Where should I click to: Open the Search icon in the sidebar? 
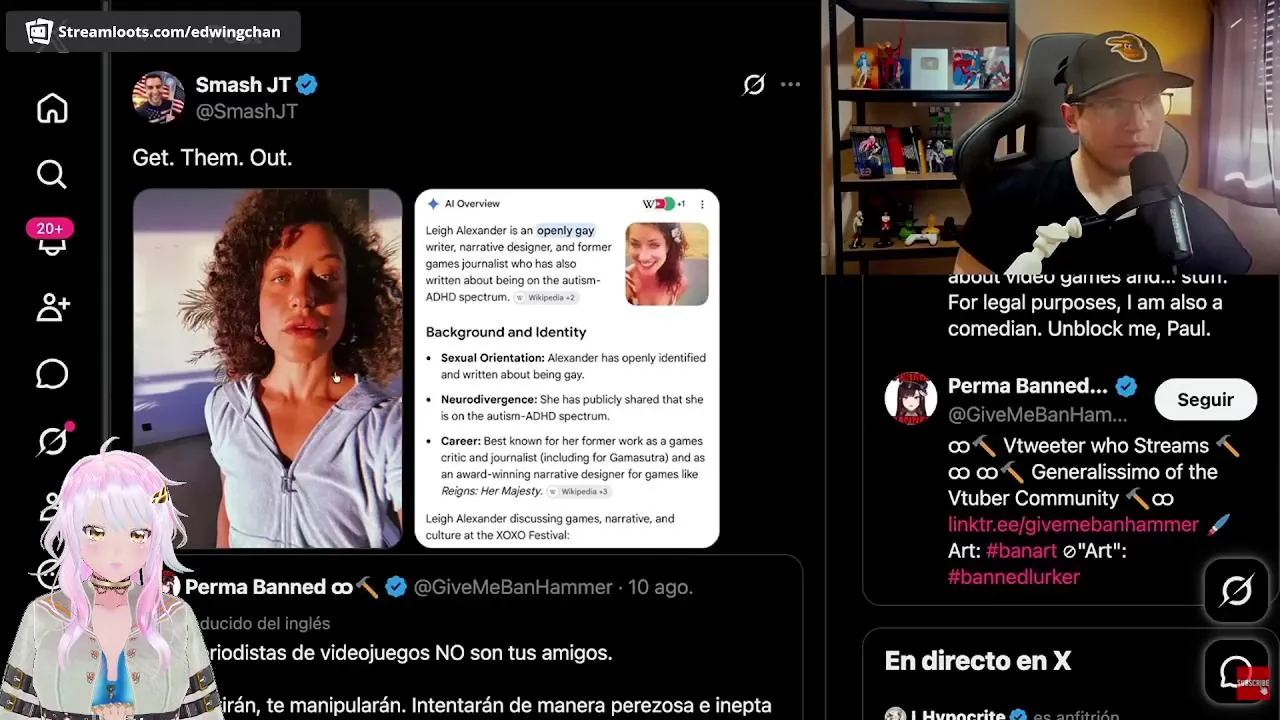click(x=52, y=174)
